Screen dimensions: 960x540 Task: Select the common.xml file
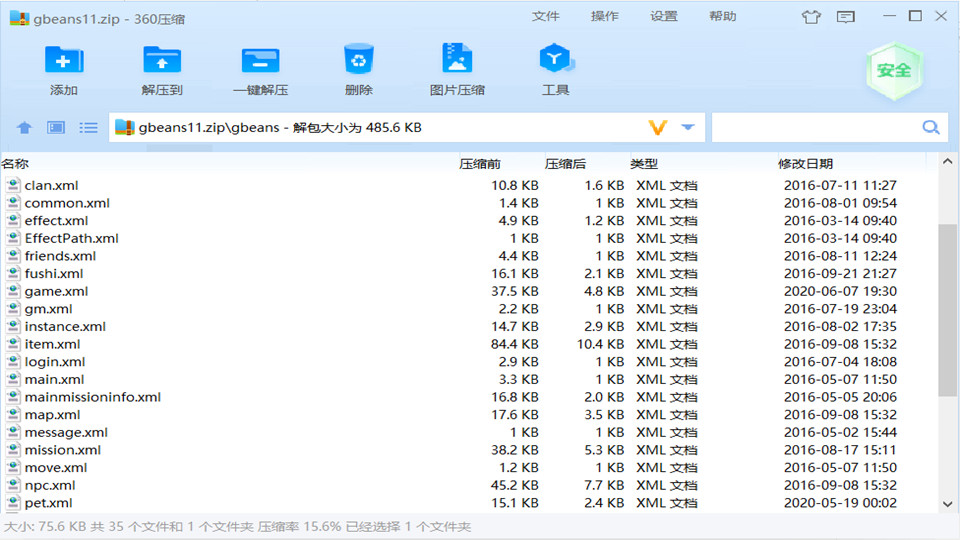click(67, 203)
